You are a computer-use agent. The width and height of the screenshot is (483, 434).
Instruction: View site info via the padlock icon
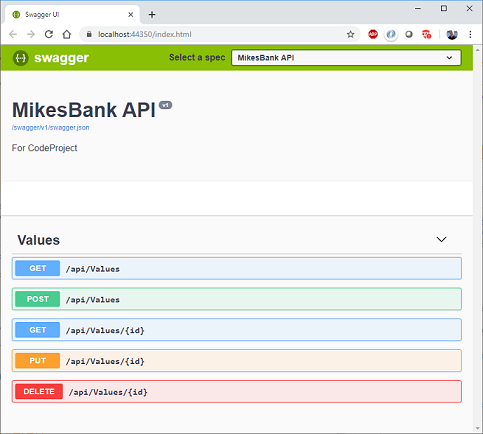coord(89,34)
